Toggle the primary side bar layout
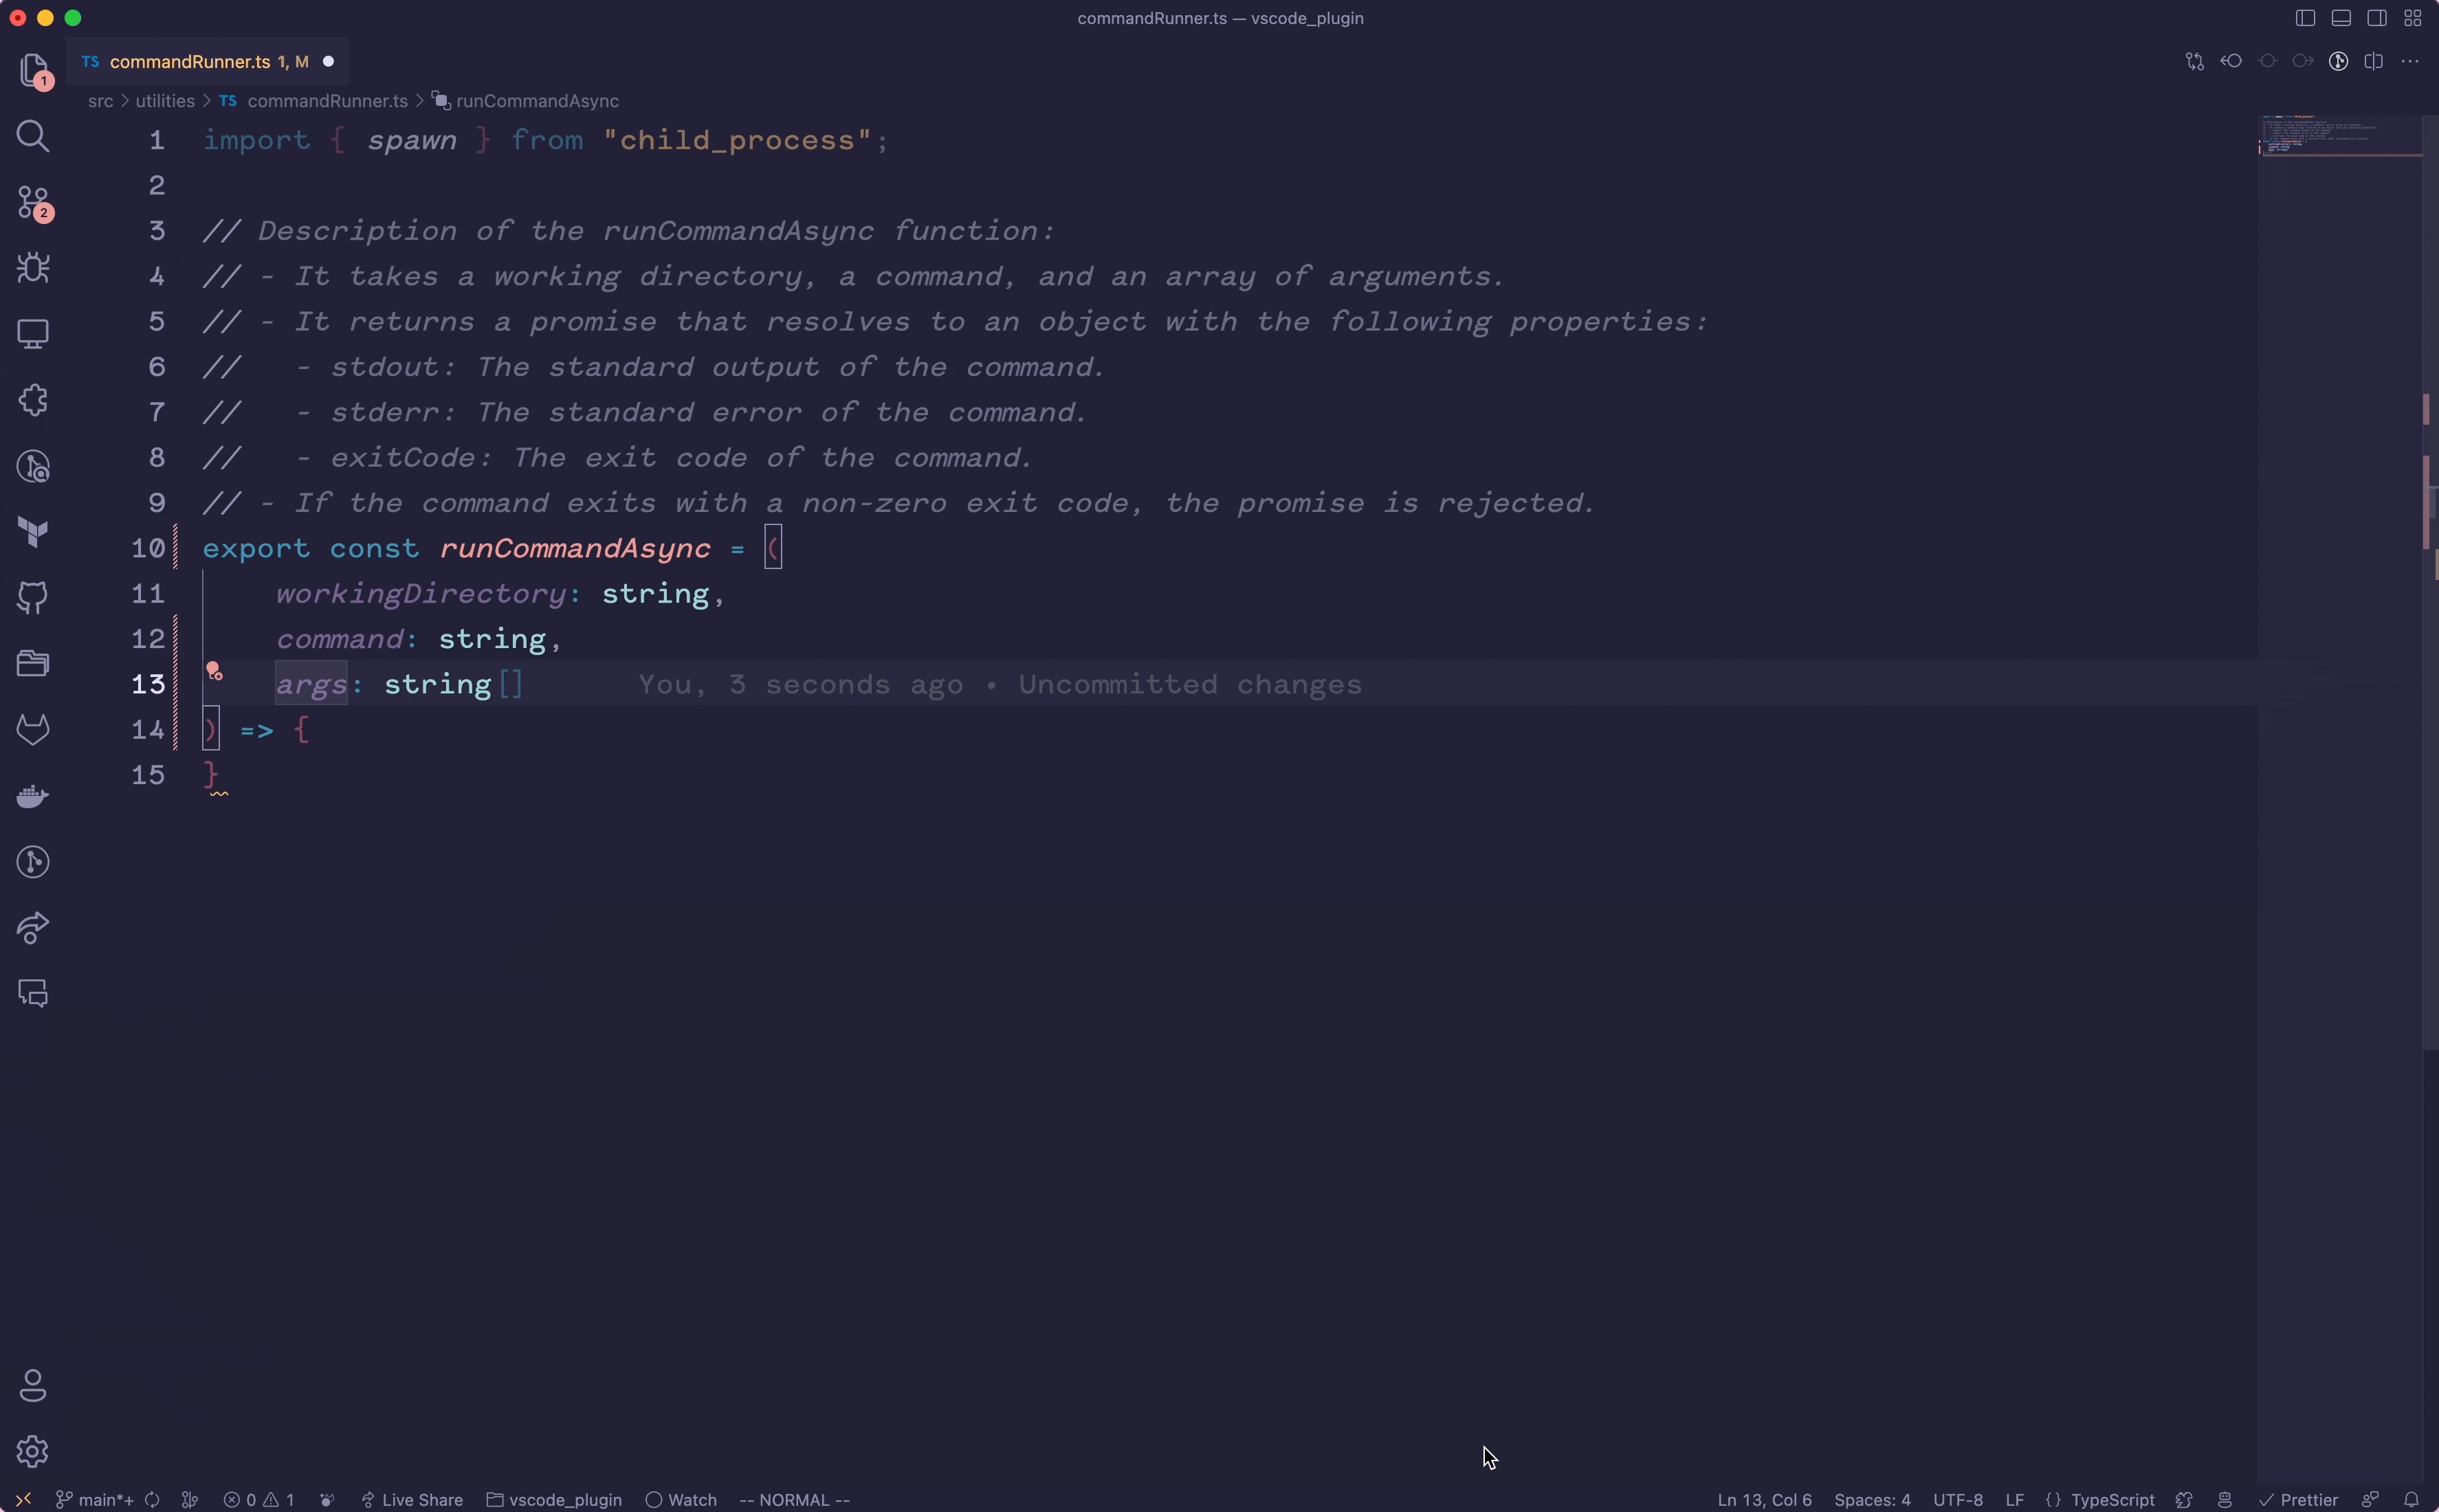This screenshot has width=2439, height=1512. 2305,18
